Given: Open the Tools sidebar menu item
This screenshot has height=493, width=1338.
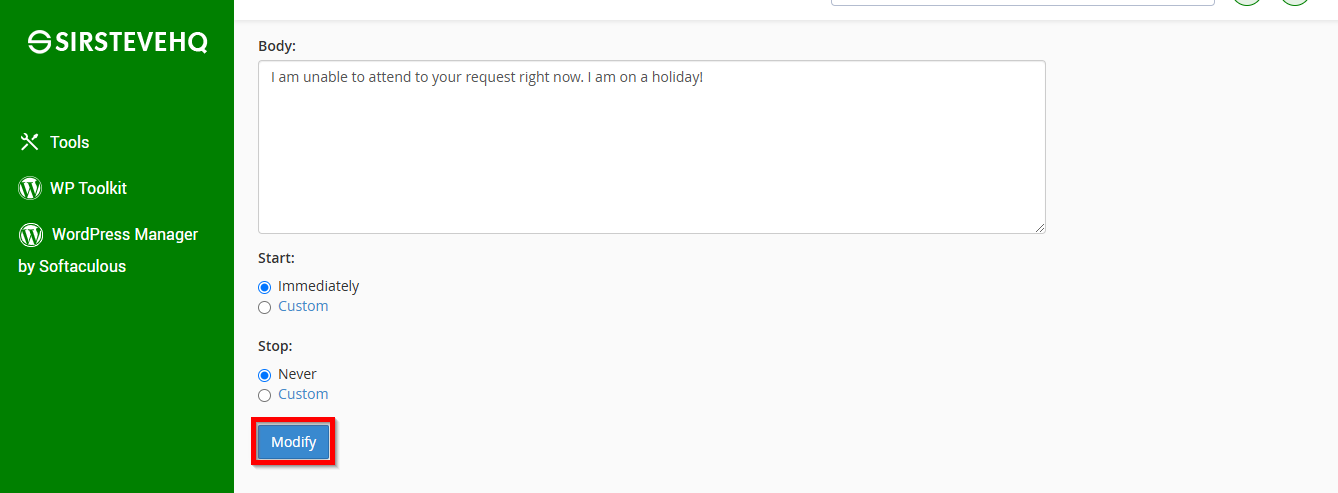Looking at the screenshot, I should (x=54, y=142).
